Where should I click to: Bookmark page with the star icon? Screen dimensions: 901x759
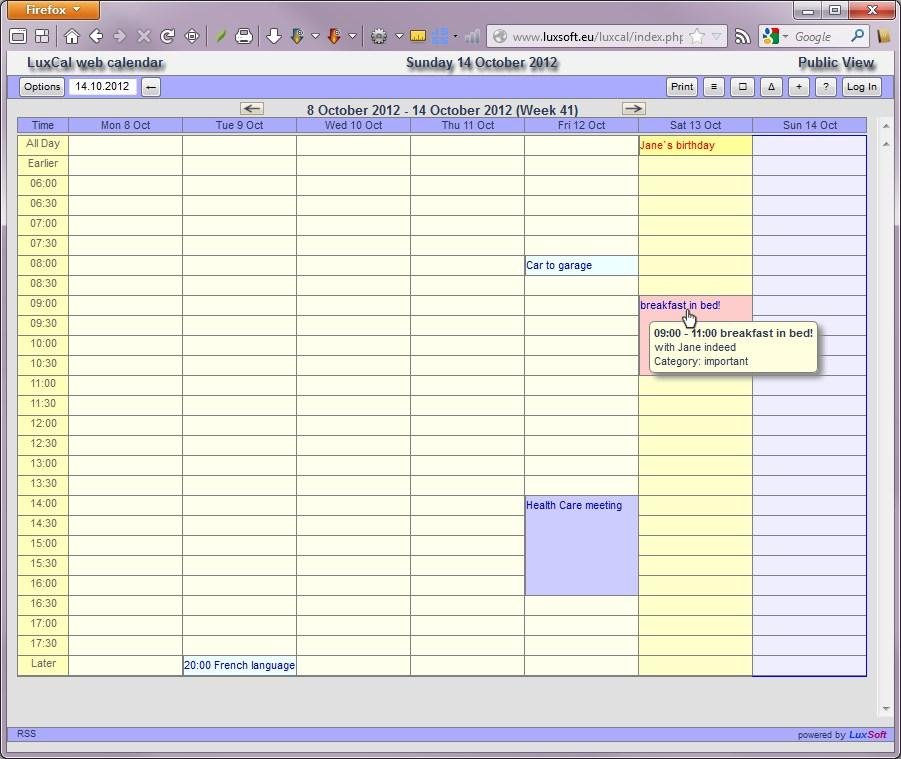coord(697,36)
